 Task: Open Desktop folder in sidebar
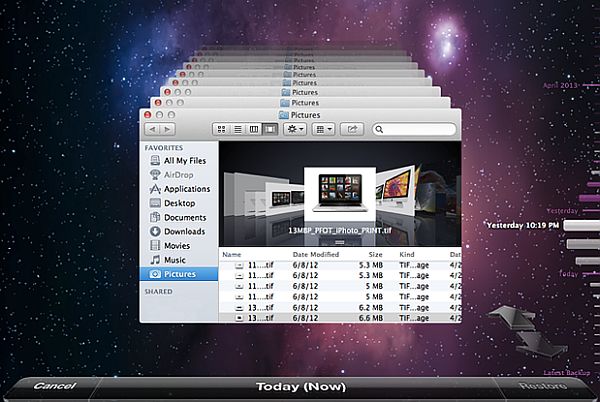[x=179, y=203]
